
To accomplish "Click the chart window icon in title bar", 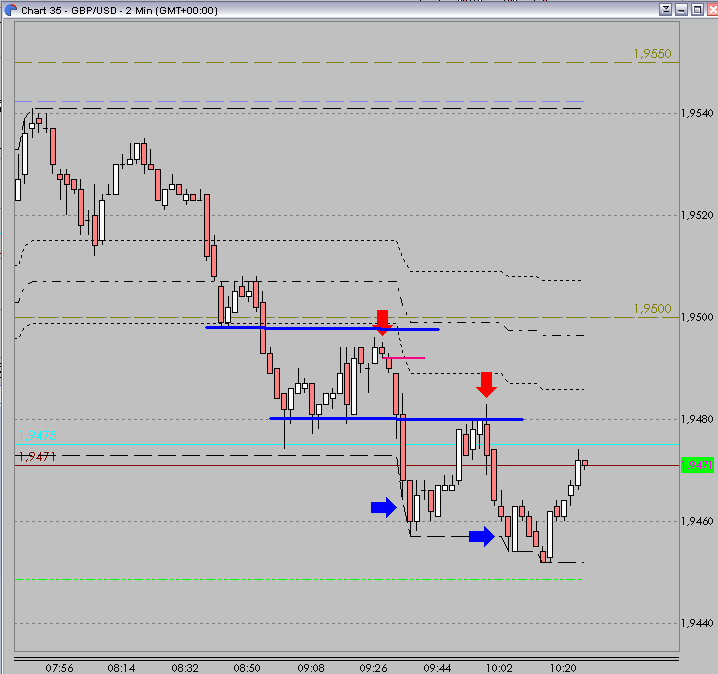I will [x=10, y=10].
